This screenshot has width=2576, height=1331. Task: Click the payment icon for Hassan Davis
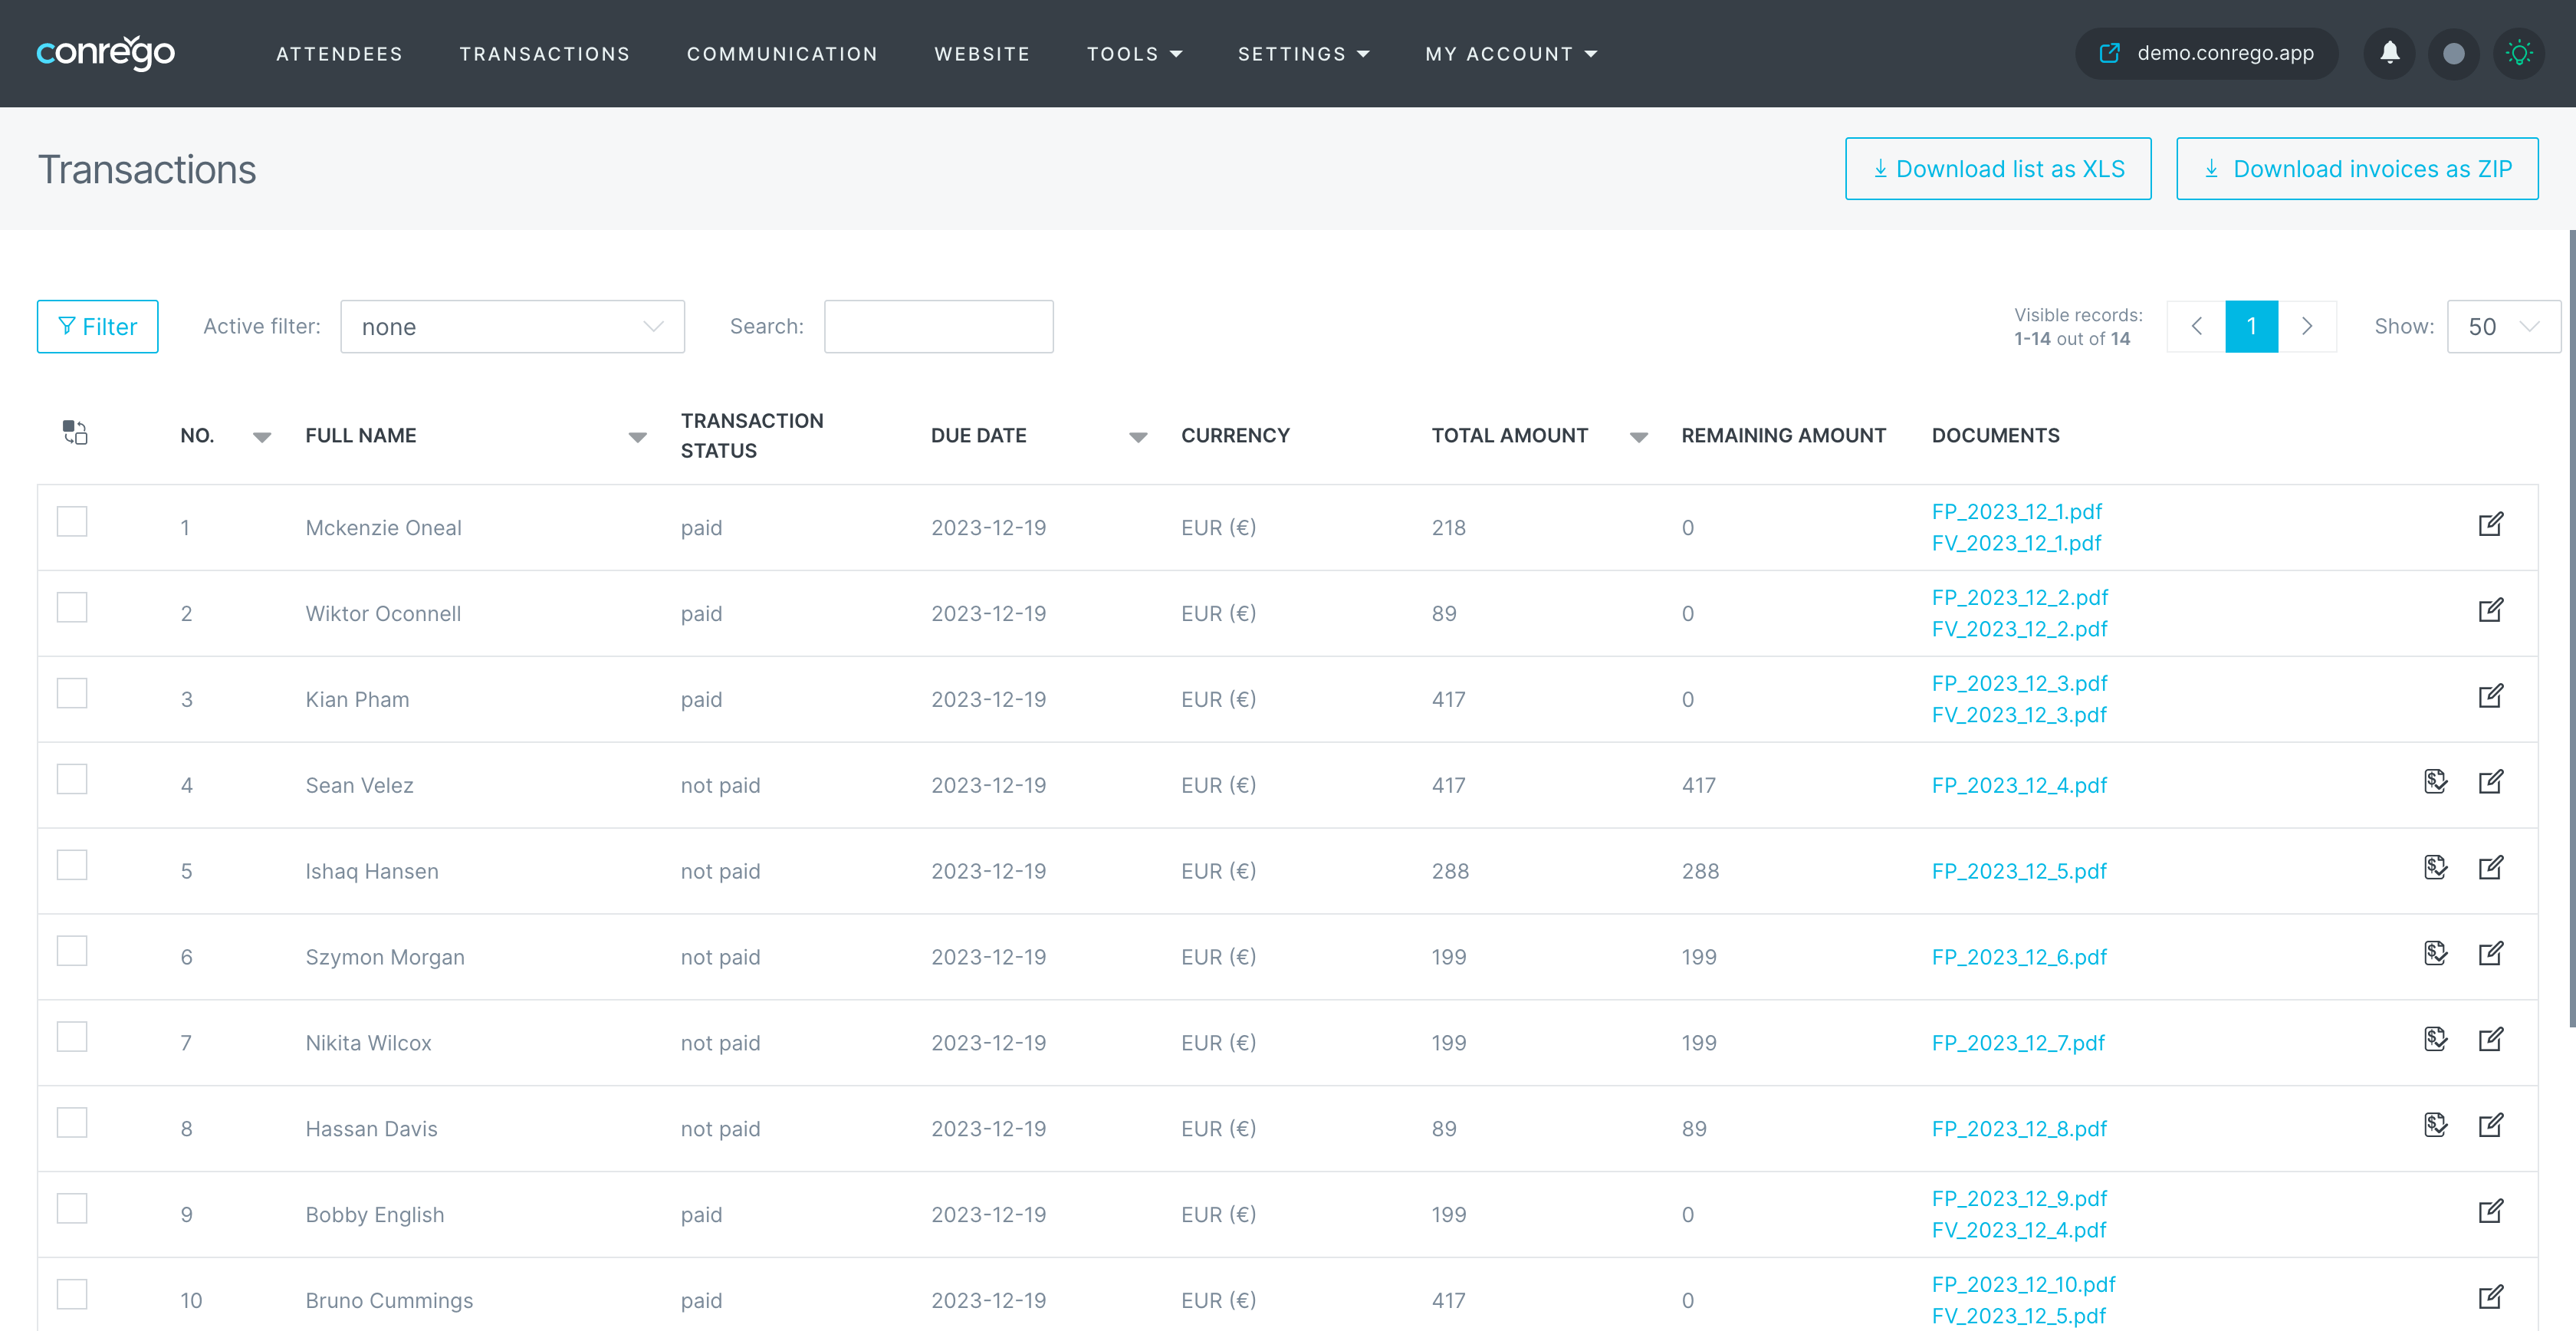pos(2435,1125)
